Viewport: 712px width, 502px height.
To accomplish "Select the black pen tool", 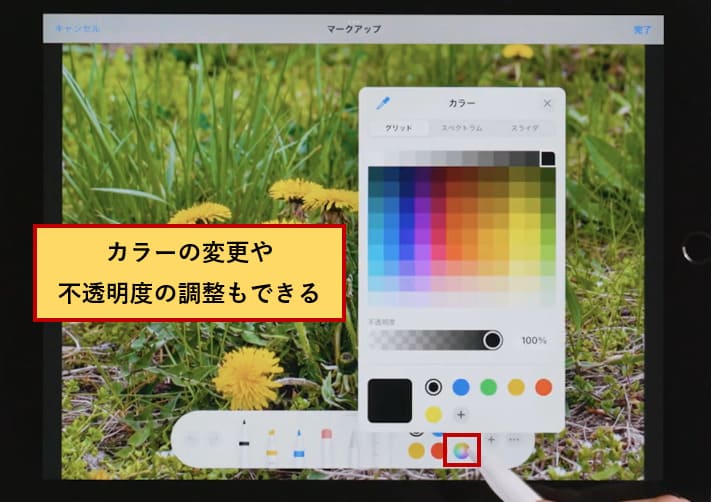I will point(244,443).
